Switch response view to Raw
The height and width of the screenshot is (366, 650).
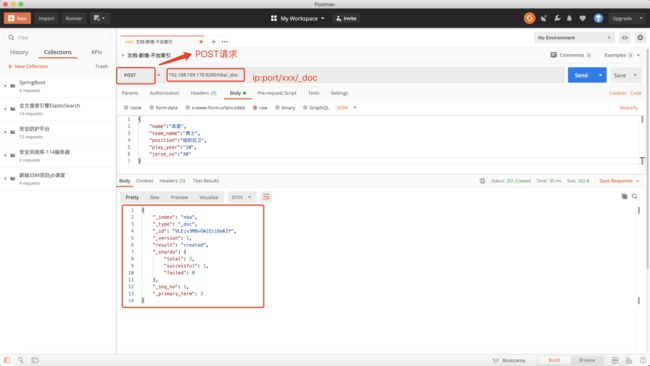155,197
